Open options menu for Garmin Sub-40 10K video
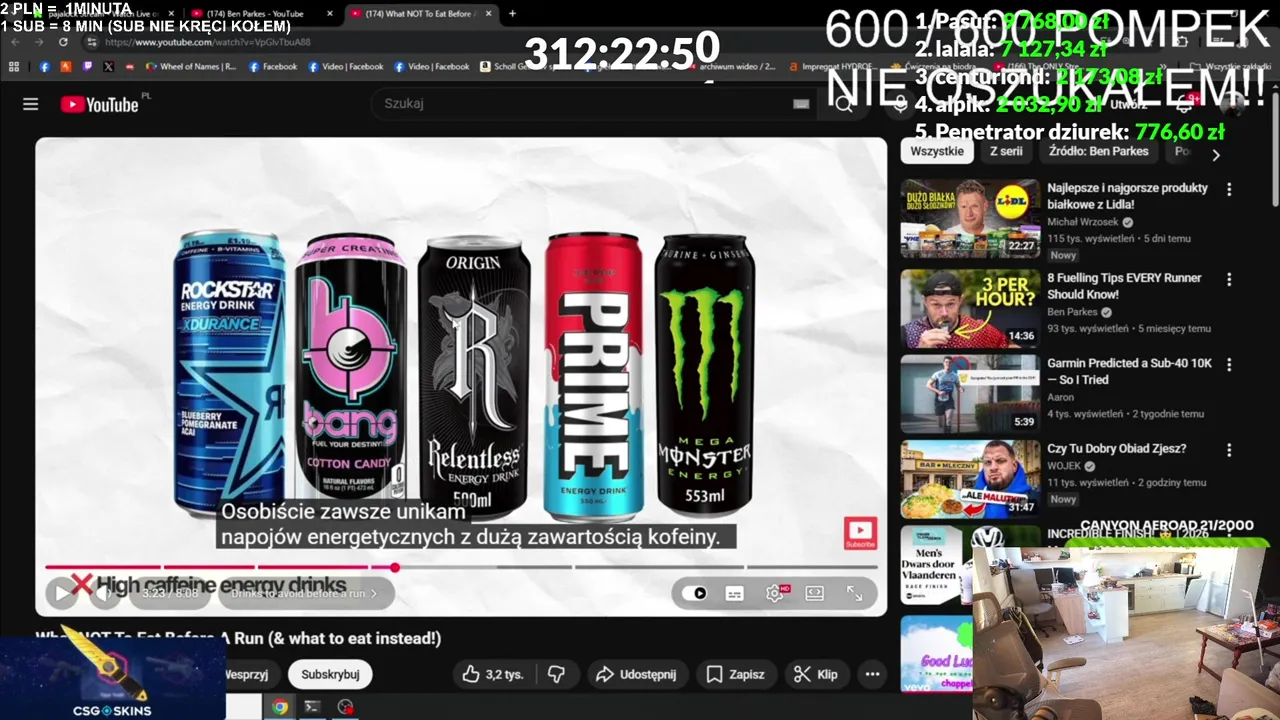Viewport: 1280px width, 720px height. [x=1229, y=364]
